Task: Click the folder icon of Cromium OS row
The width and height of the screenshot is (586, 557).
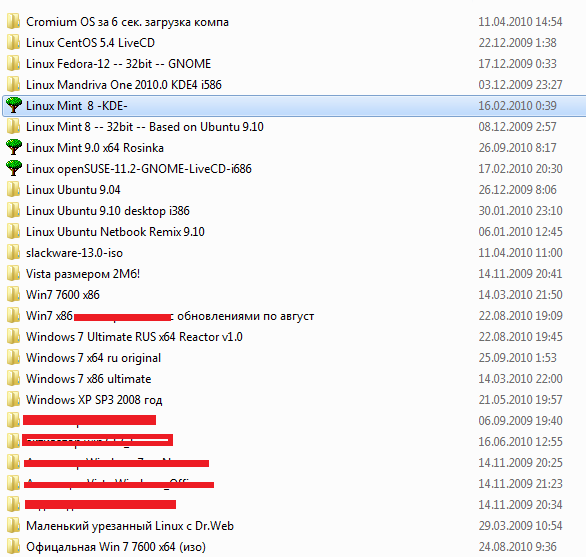Action: point(13,21)
